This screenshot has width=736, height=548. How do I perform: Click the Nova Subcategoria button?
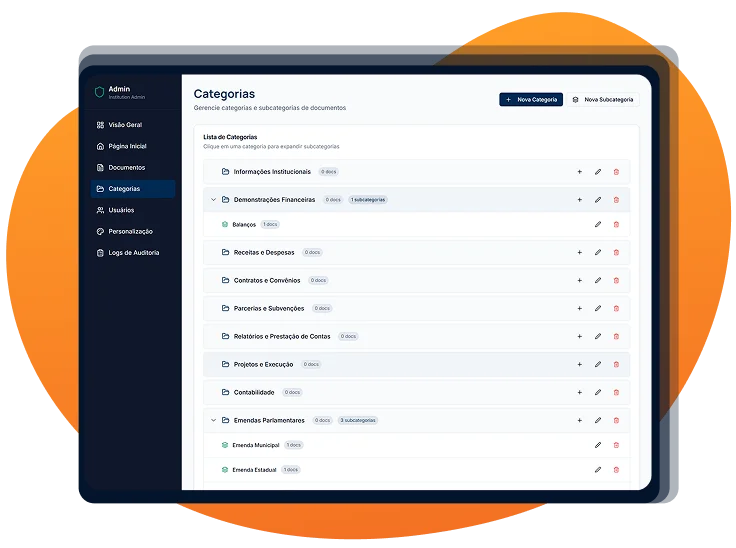point(603,100)
